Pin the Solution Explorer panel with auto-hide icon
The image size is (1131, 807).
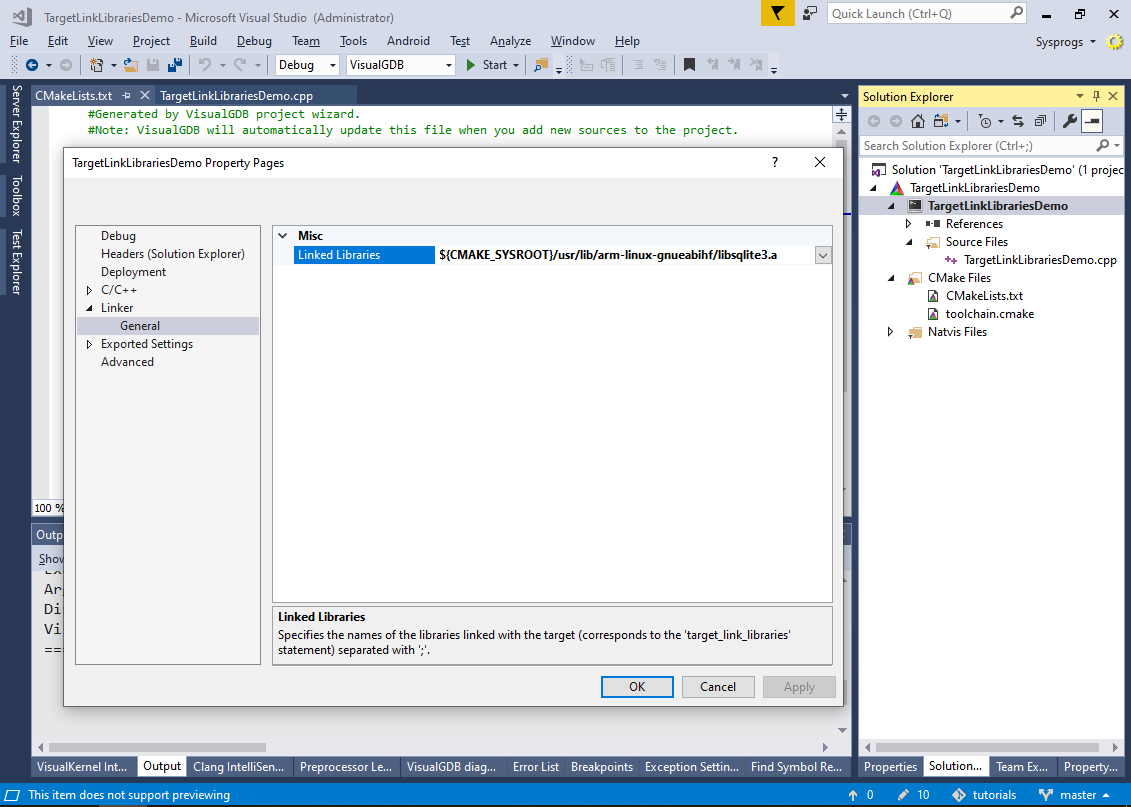tap(1096, 96)
